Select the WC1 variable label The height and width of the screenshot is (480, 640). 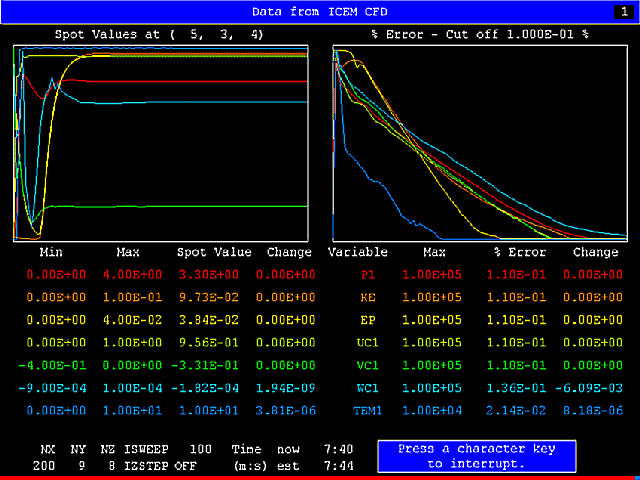click(x=365, y=392)
